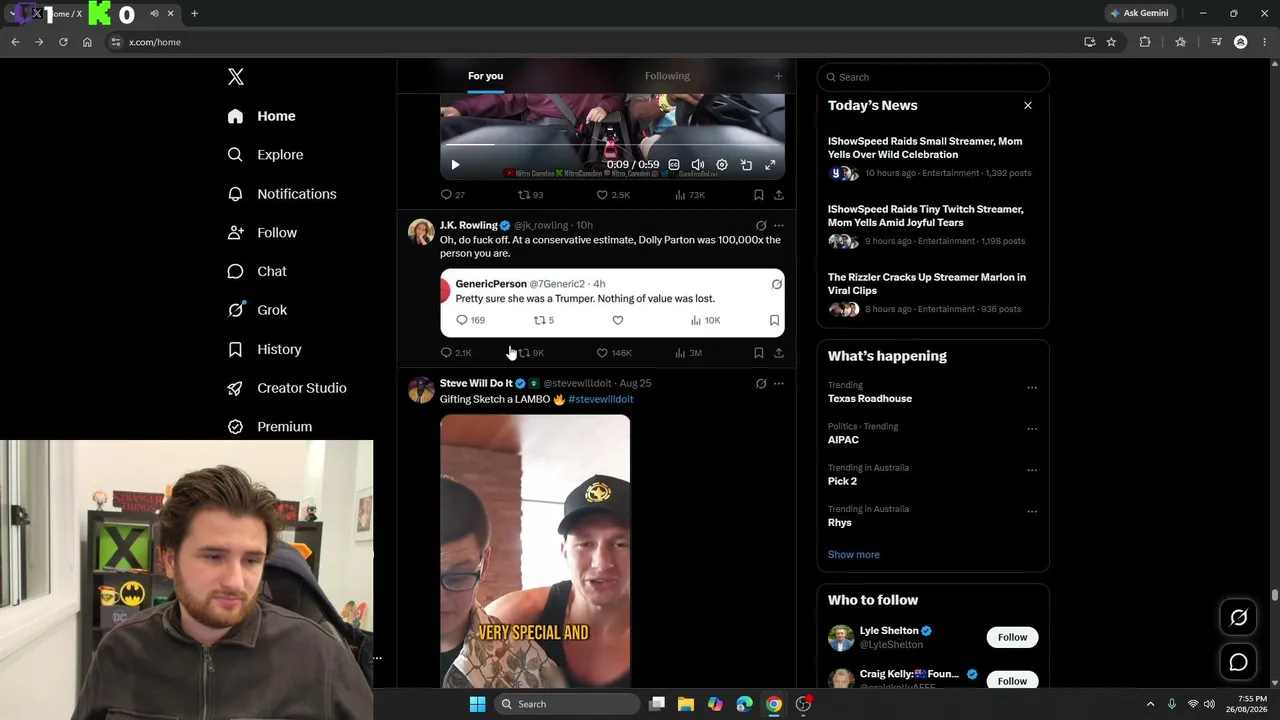
Task: Open File Explorer from the taskbar
Action: 686,704
